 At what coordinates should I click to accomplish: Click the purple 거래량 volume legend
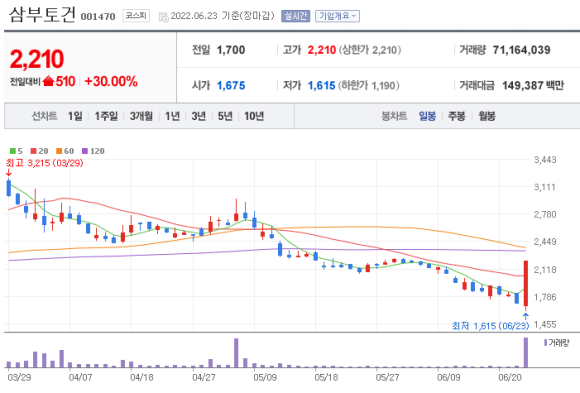(556, 343)
